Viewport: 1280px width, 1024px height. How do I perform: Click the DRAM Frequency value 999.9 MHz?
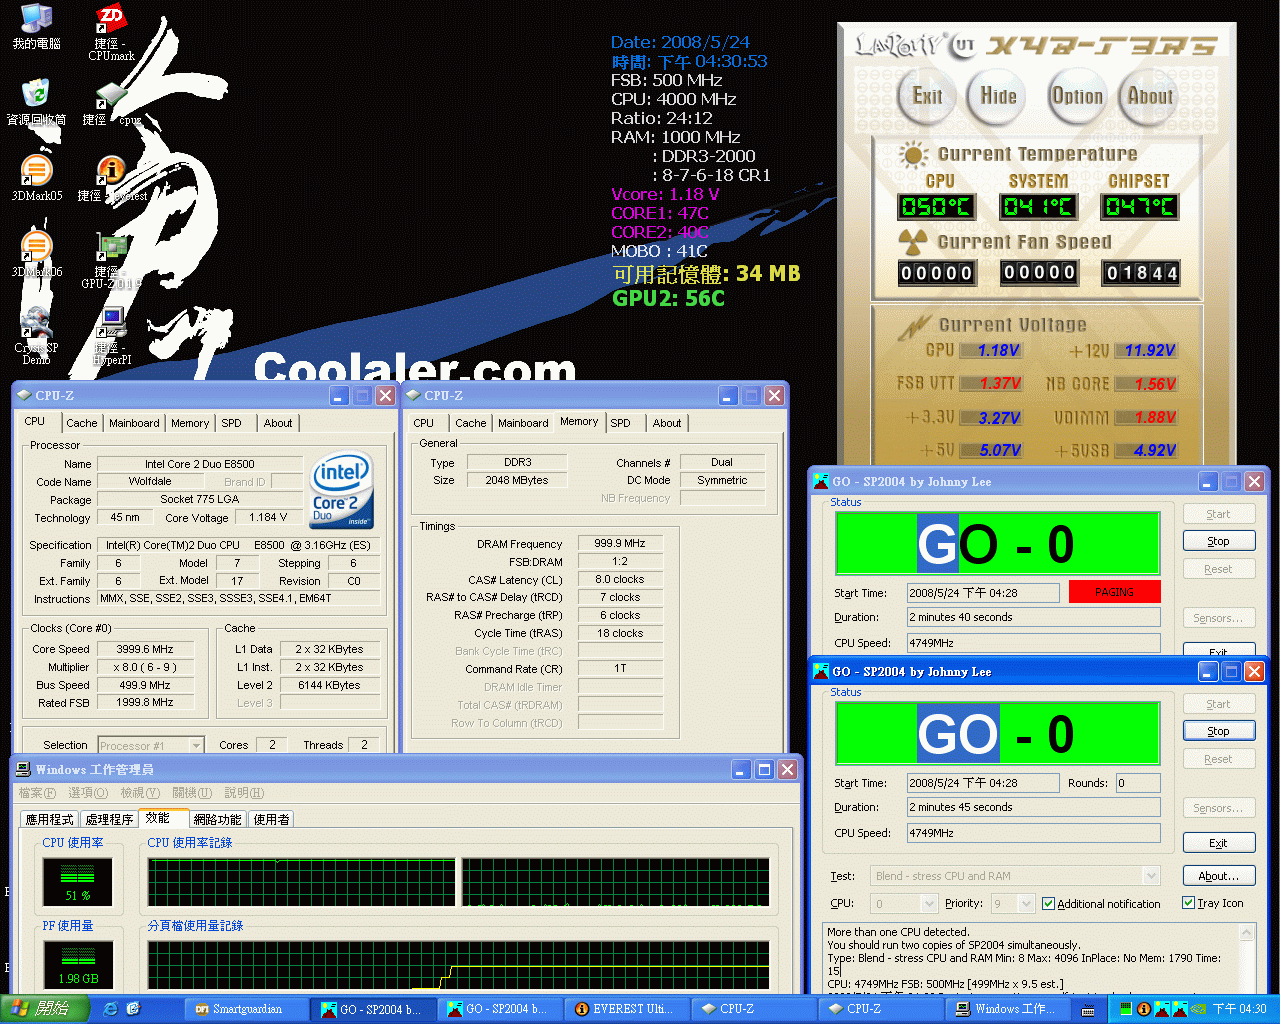click(x=620, y=543)
